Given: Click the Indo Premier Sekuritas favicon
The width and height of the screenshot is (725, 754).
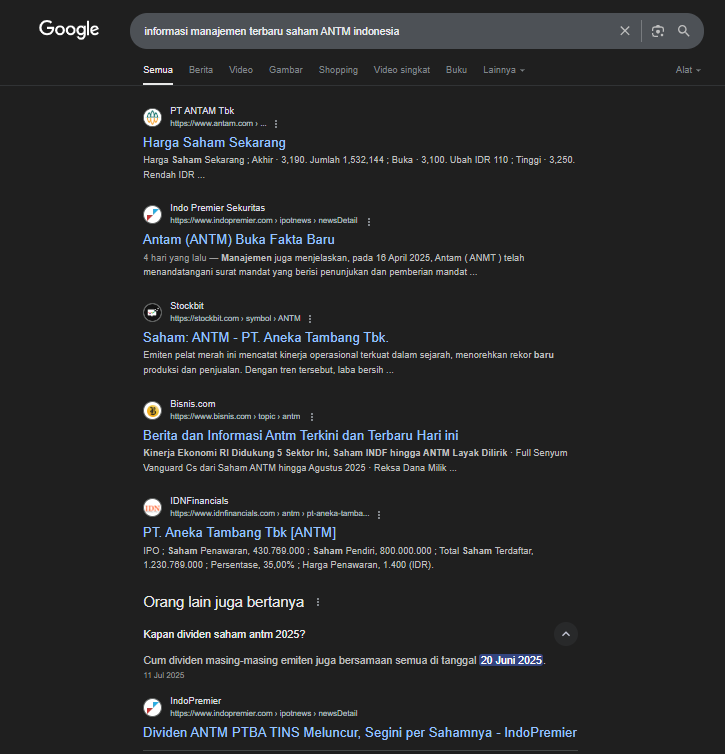Looking at the screenshot, I should [x=152, y=214].
